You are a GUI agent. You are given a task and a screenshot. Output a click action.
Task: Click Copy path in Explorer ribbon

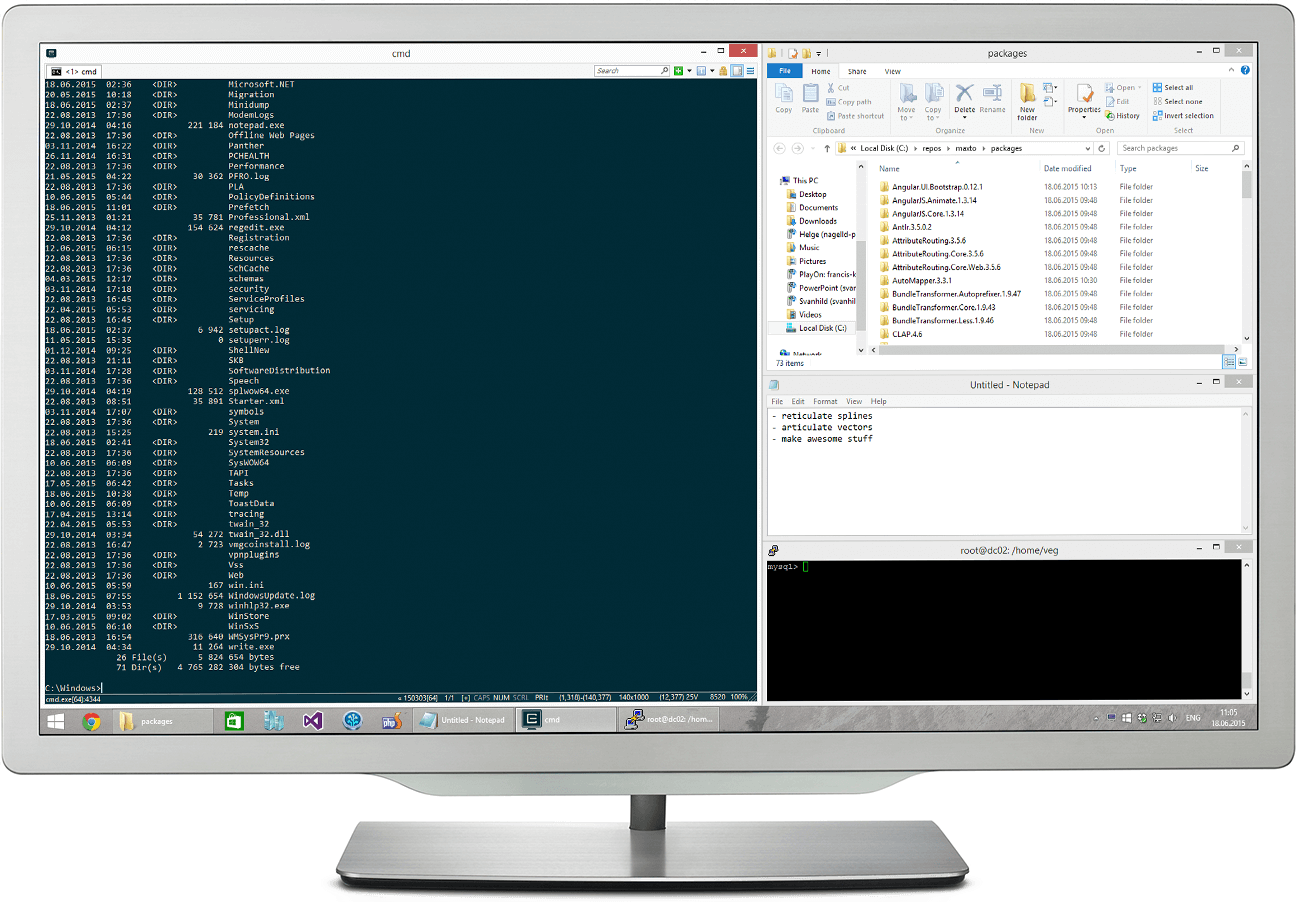pyautogui.click(x=848, y=102)
